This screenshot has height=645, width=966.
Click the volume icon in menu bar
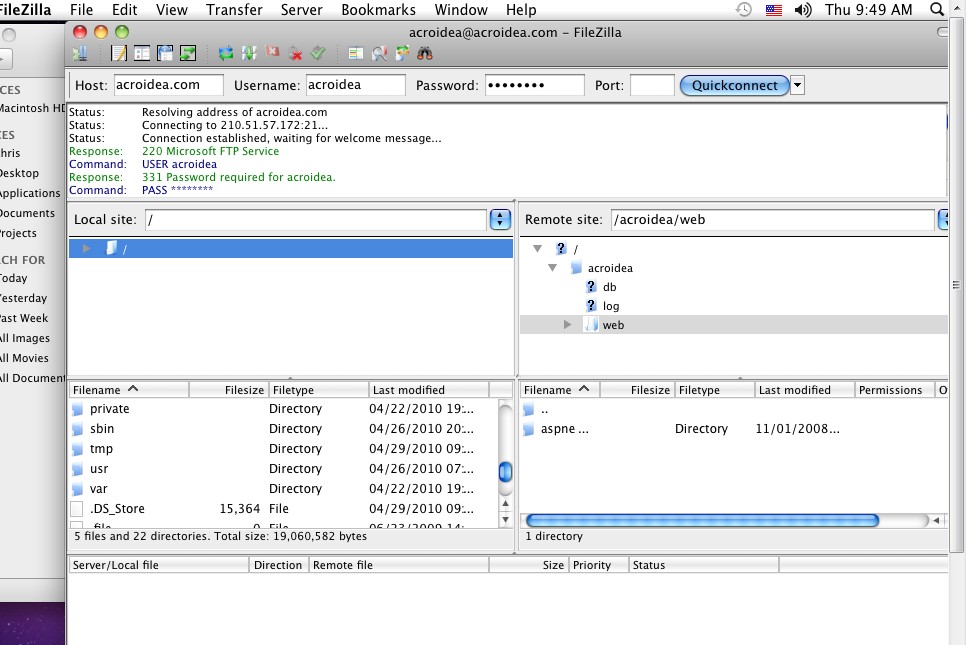point(803,10)
